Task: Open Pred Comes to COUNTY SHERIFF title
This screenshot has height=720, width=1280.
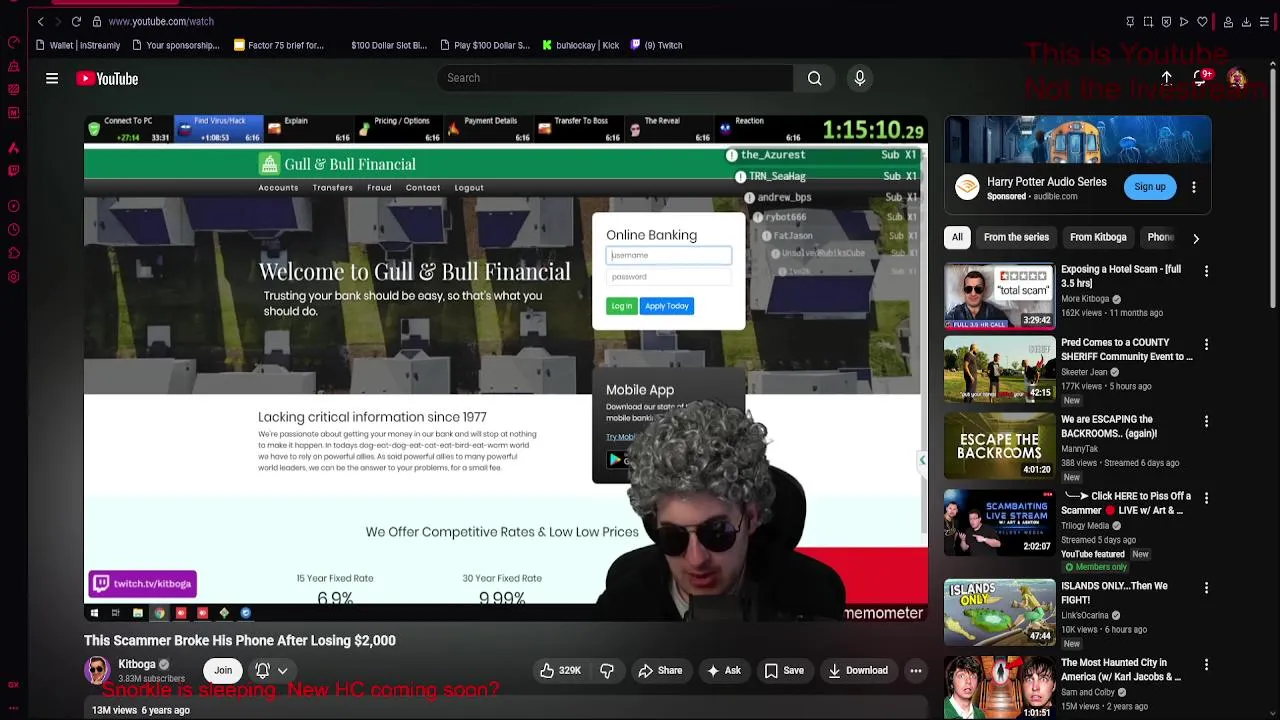Action: click(1126, 349)
